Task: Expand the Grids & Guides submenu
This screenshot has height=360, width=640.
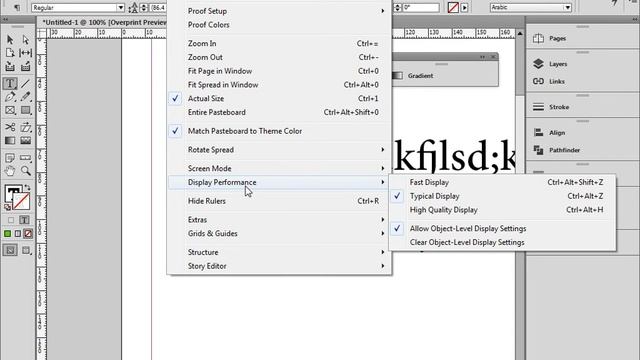Action: [x=279, y=233]
